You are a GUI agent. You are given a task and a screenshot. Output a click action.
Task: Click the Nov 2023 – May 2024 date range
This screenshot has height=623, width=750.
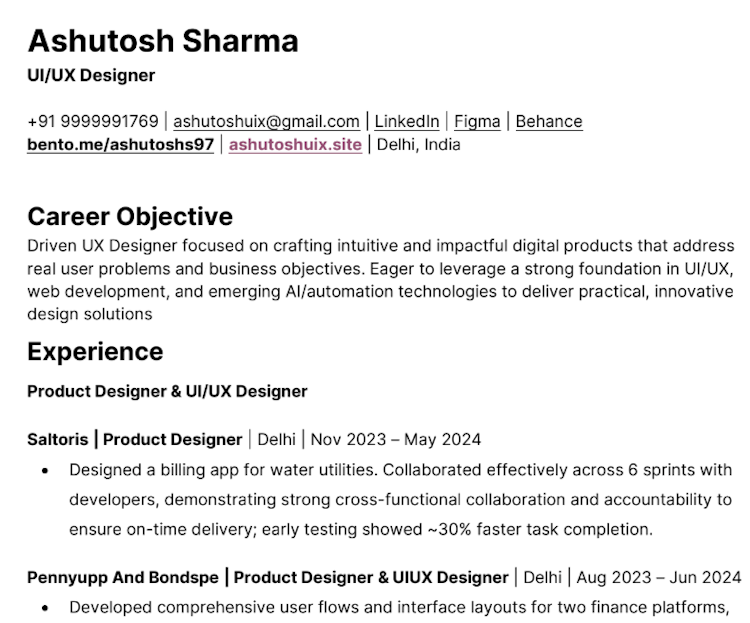(396, 439)
